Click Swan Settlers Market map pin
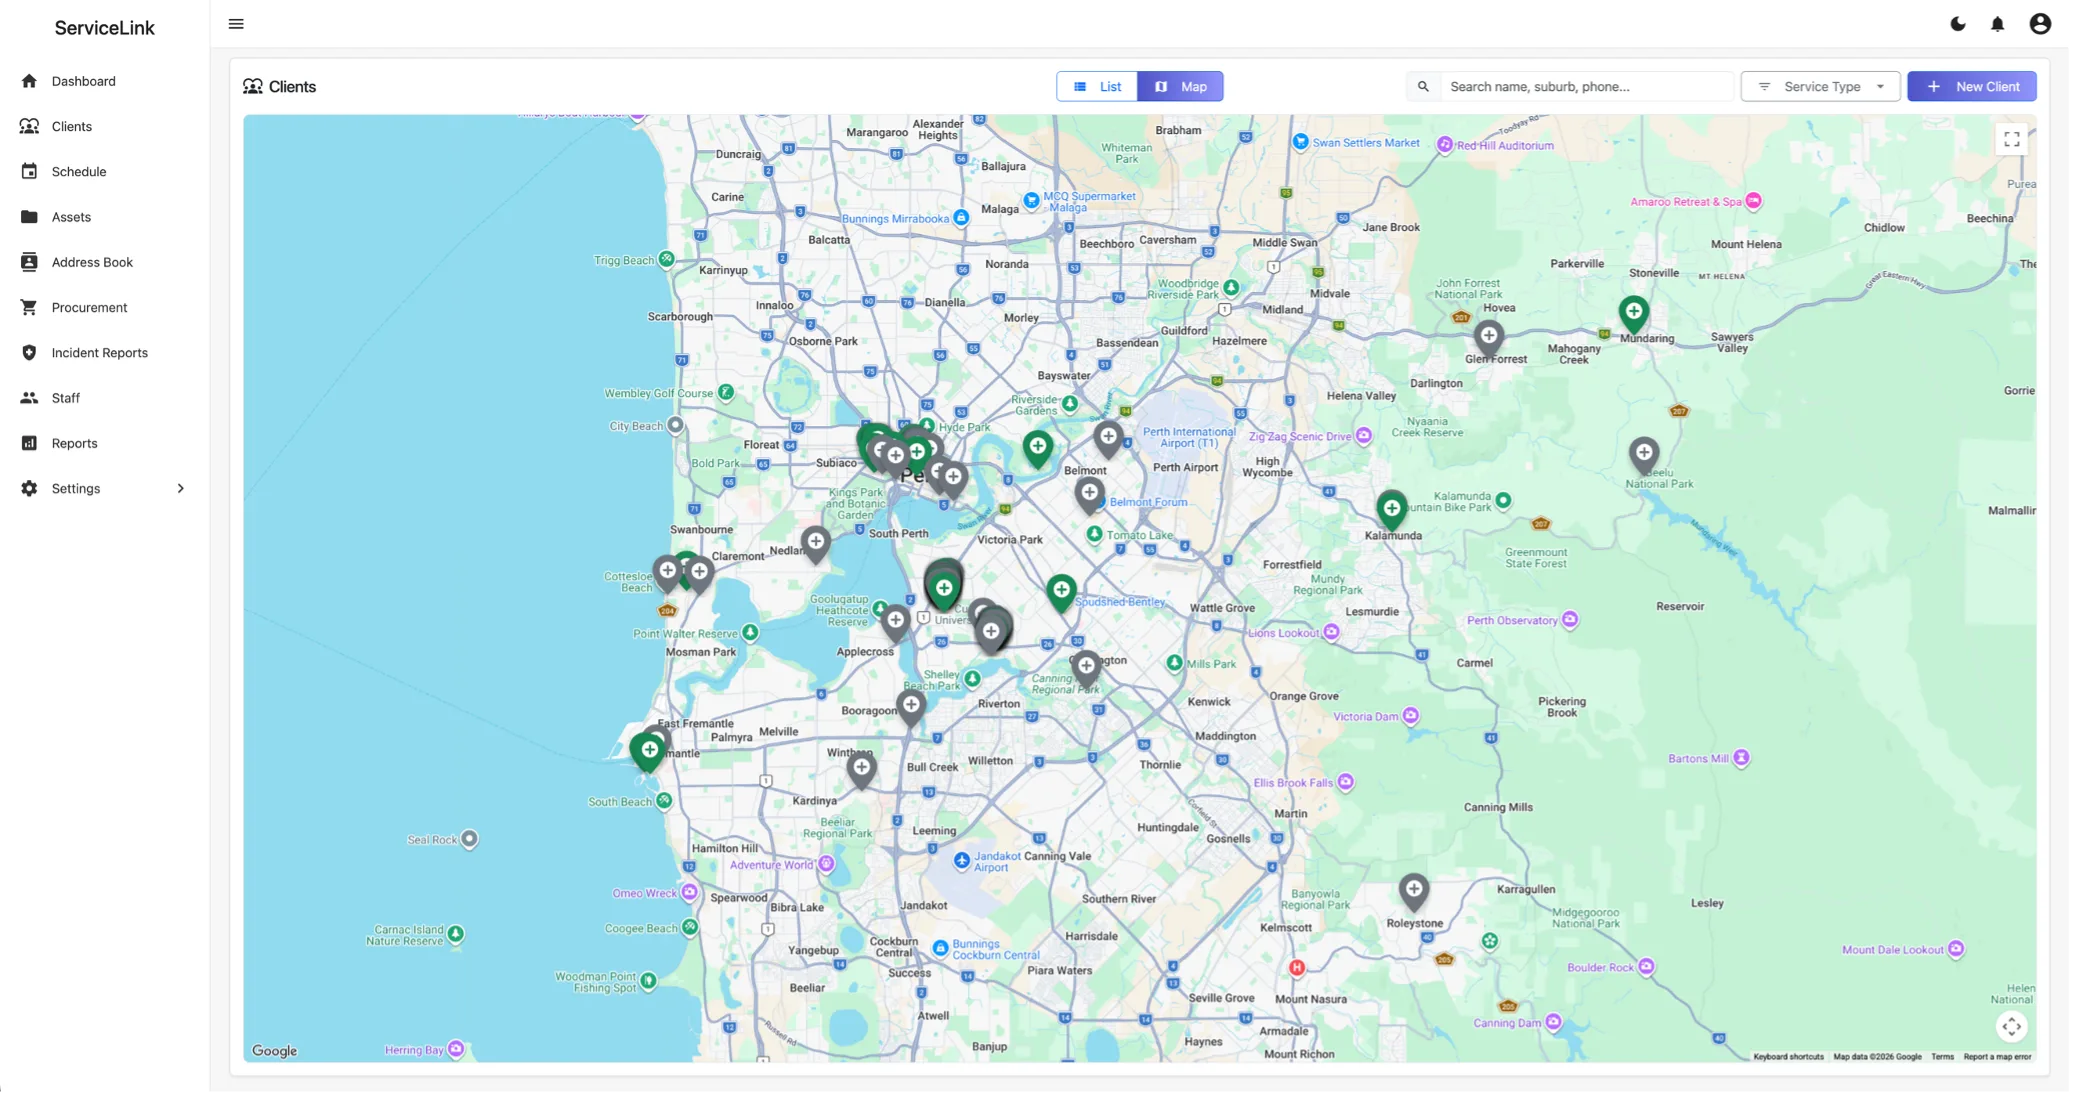Image resolution: width=2076 pixels, height=1100 pixels. click(x=1300, y=142)
